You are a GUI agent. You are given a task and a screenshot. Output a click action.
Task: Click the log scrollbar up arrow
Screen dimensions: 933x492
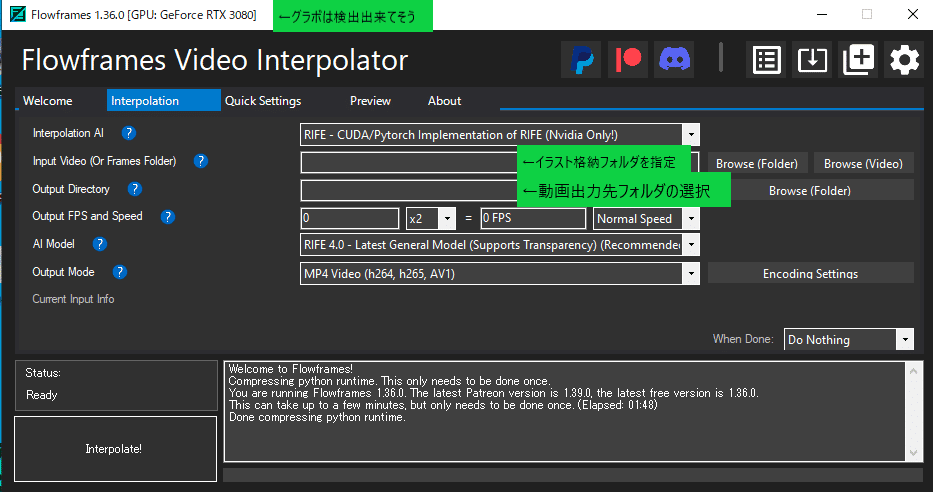(913, 371)
